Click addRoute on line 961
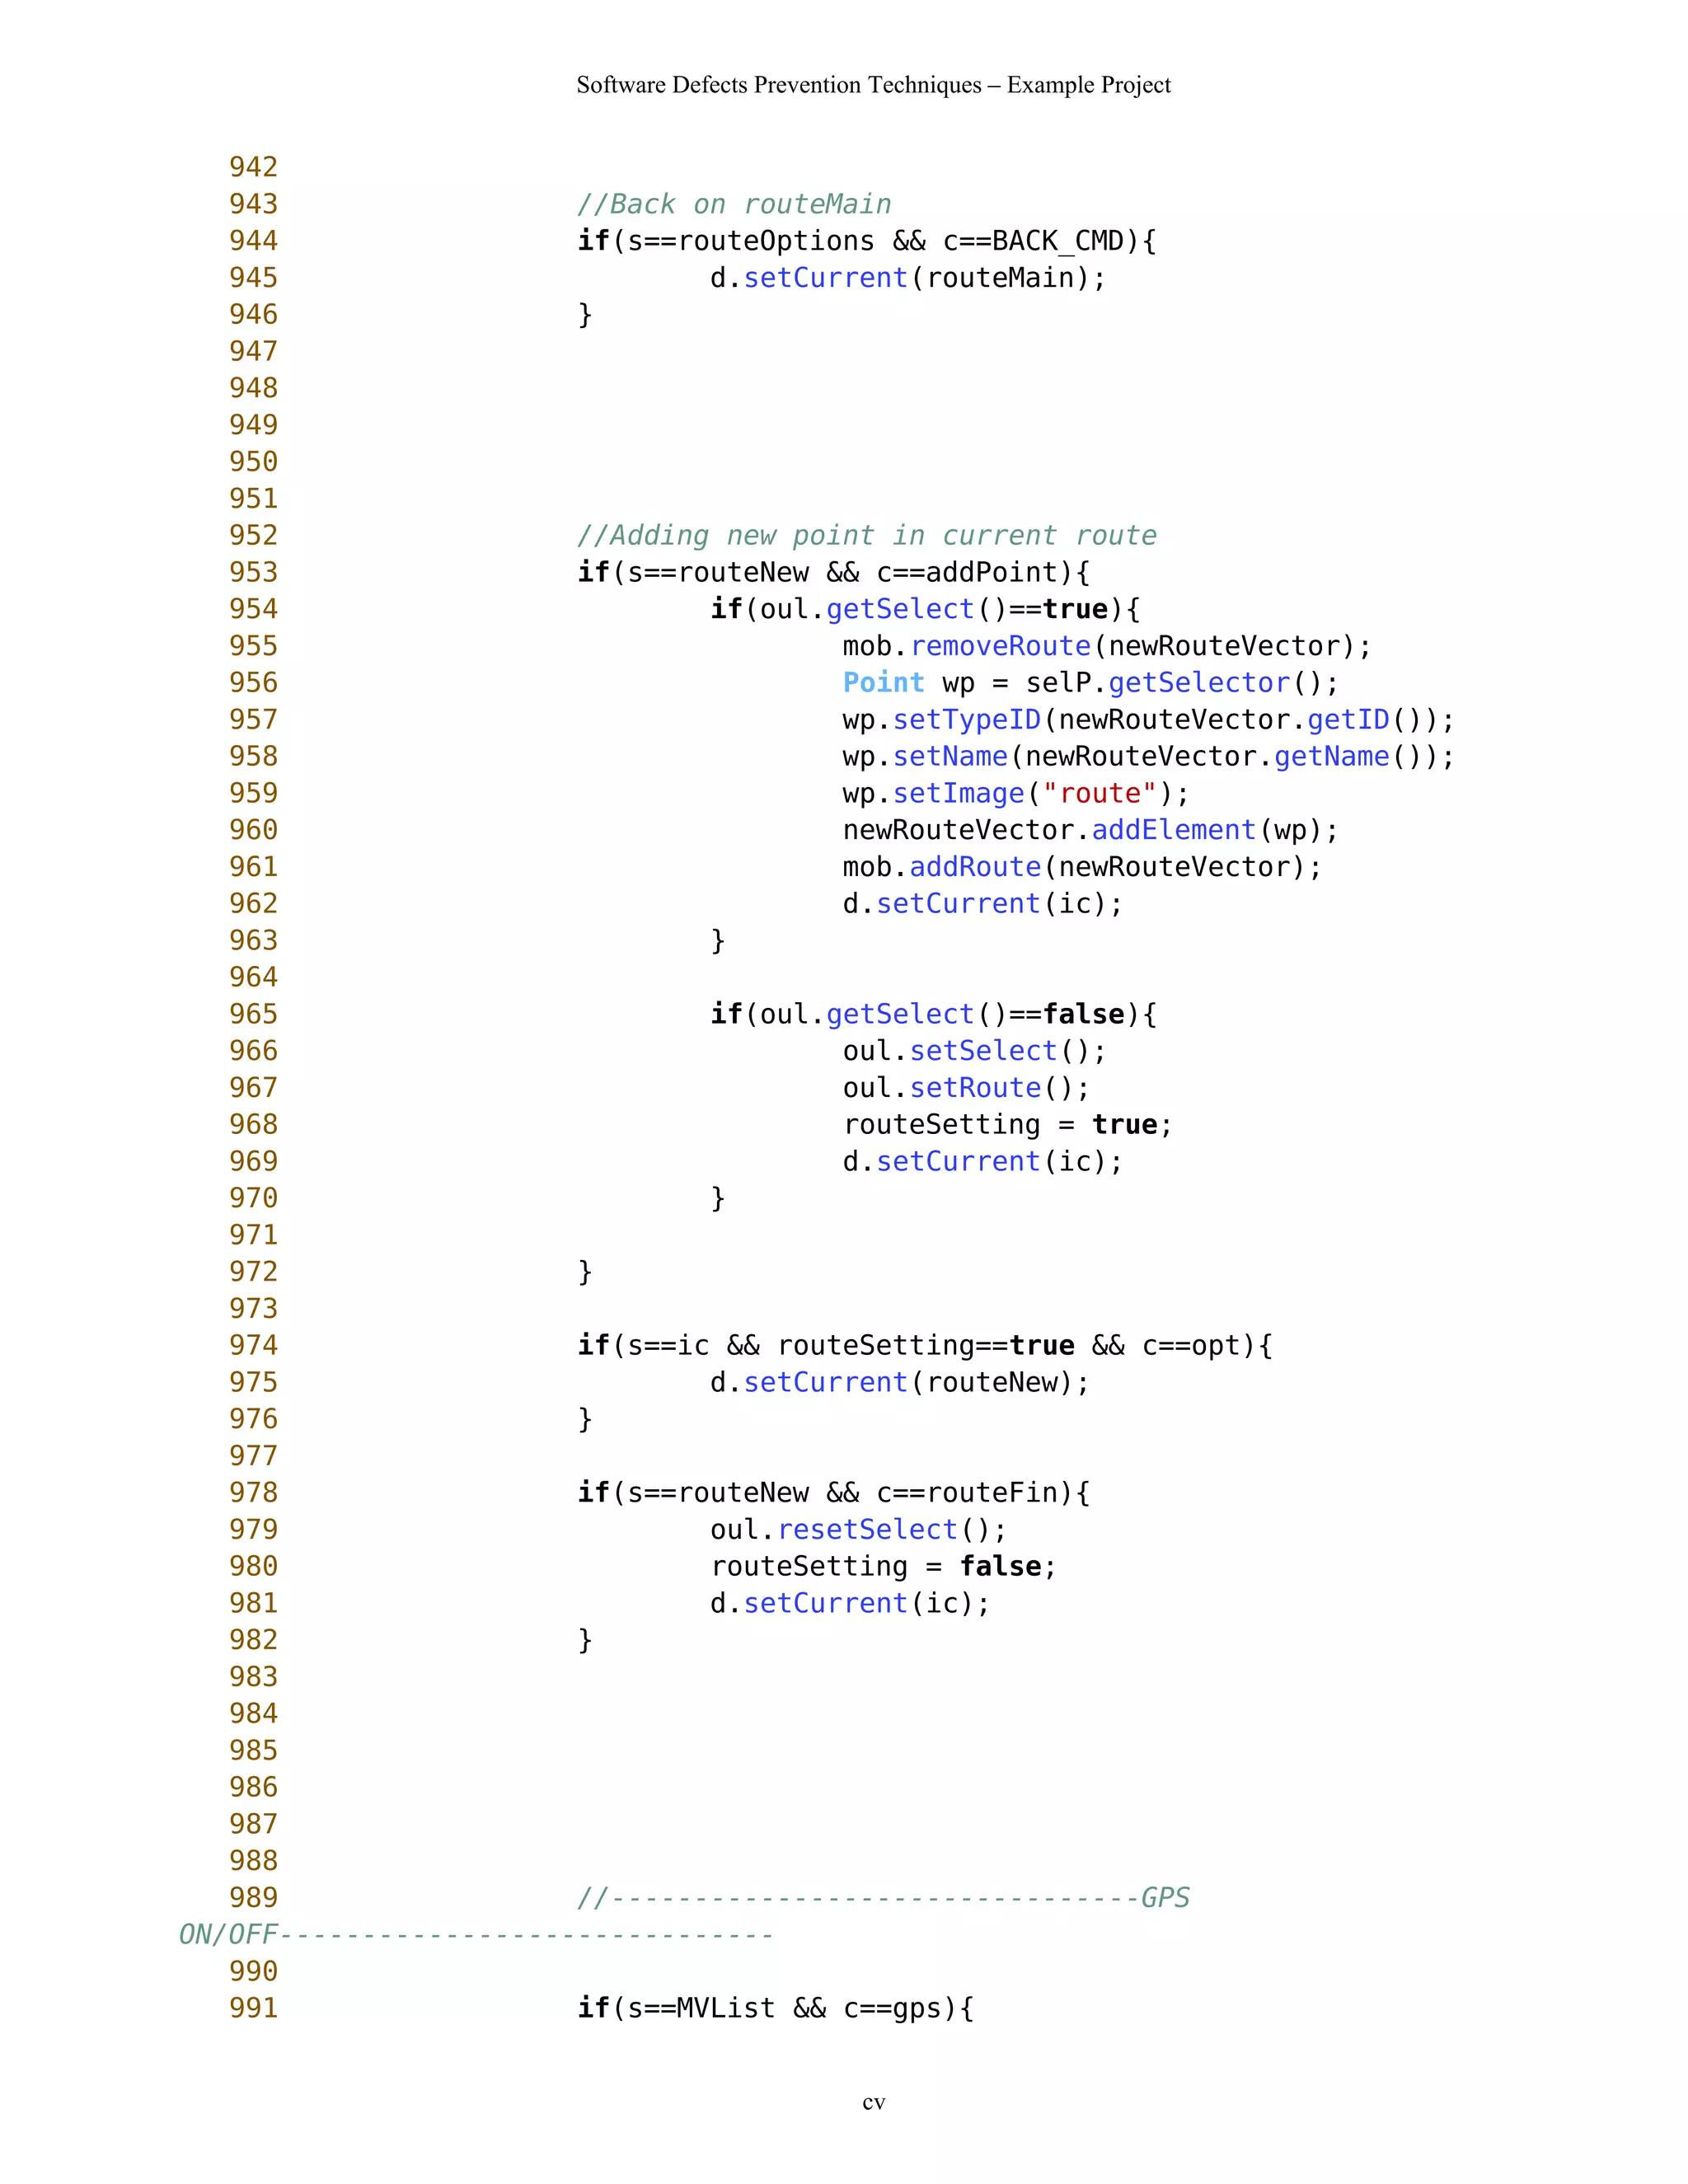 pos(975,867)
